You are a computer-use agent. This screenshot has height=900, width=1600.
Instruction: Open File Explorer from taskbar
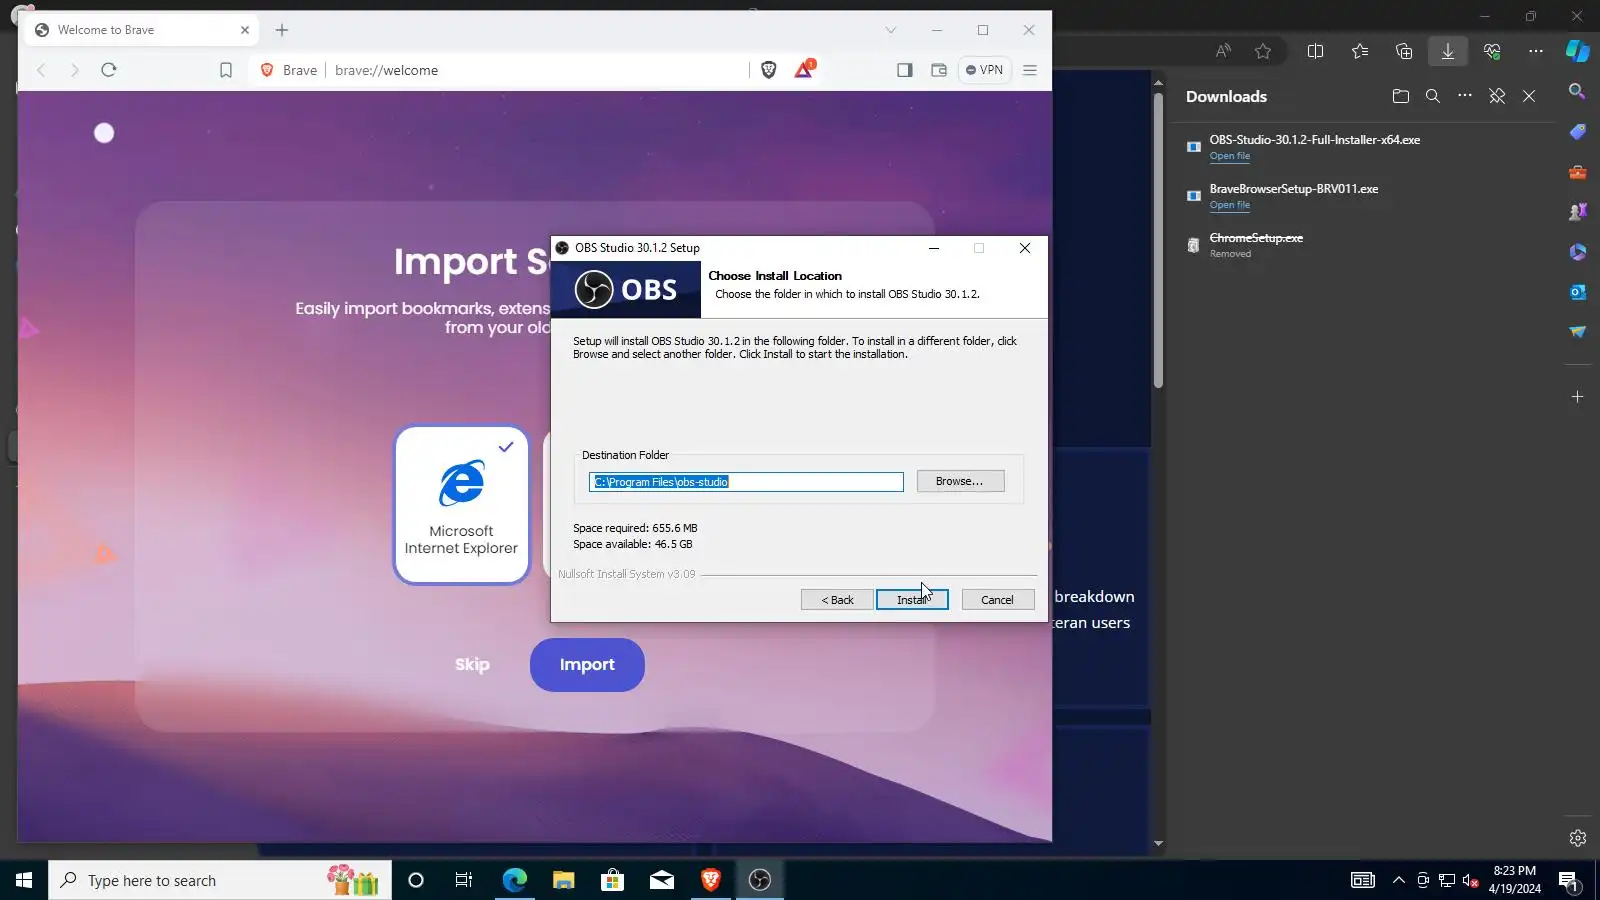coord(564,880)
